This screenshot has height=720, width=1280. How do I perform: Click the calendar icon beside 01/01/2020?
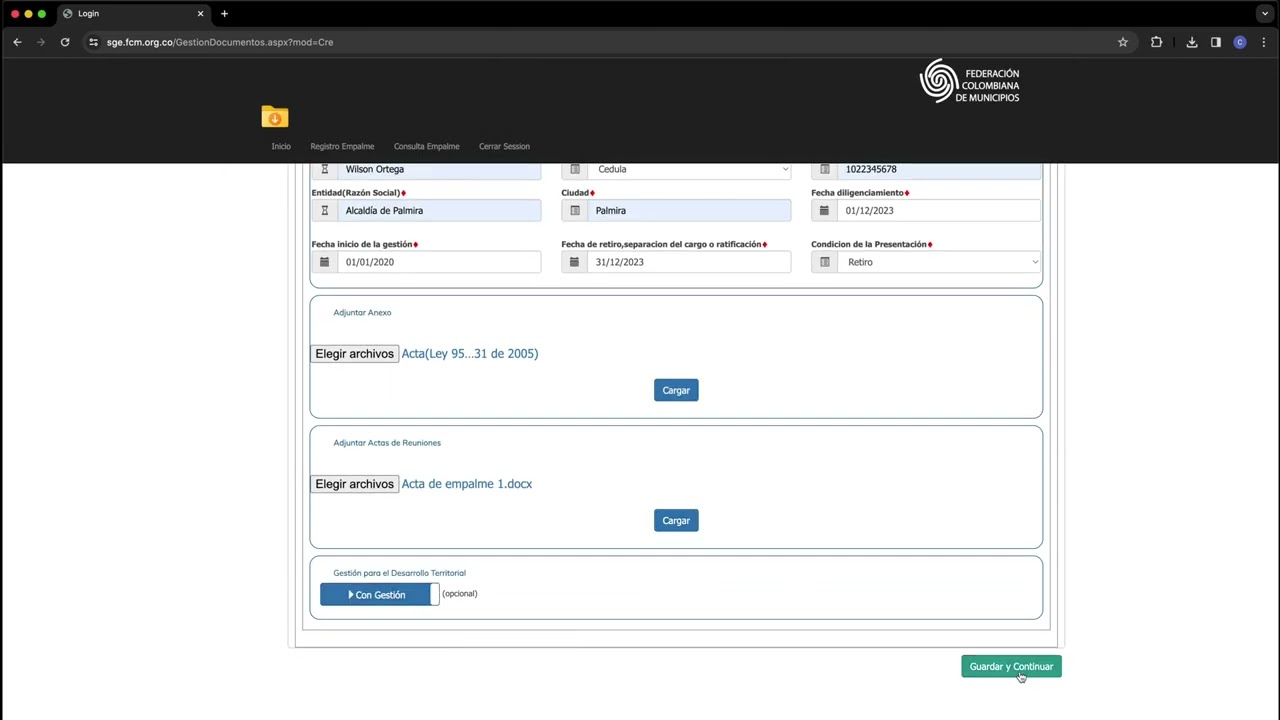[324, 262]
